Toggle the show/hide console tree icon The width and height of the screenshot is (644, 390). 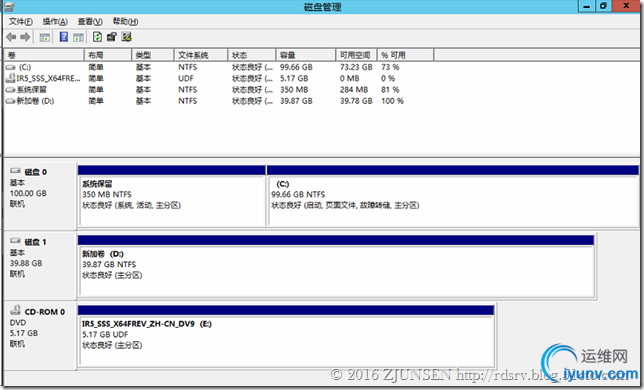[x=45, y=38]
